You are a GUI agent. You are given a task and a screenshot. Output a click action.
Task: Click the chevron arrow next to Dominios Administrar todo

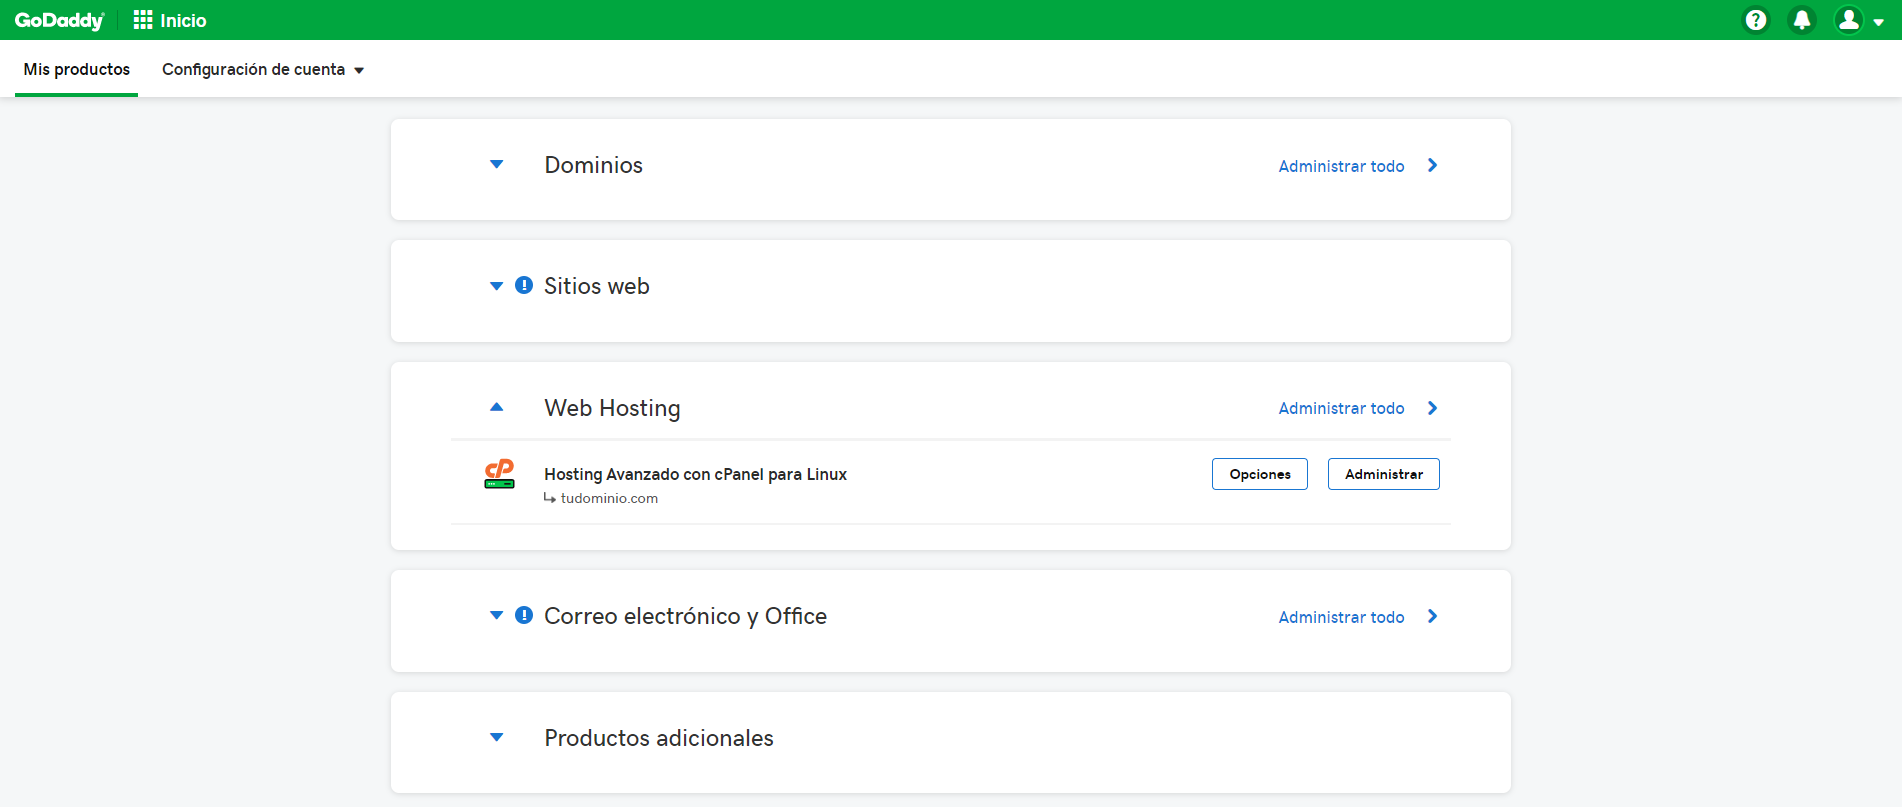click(1432, 165)
